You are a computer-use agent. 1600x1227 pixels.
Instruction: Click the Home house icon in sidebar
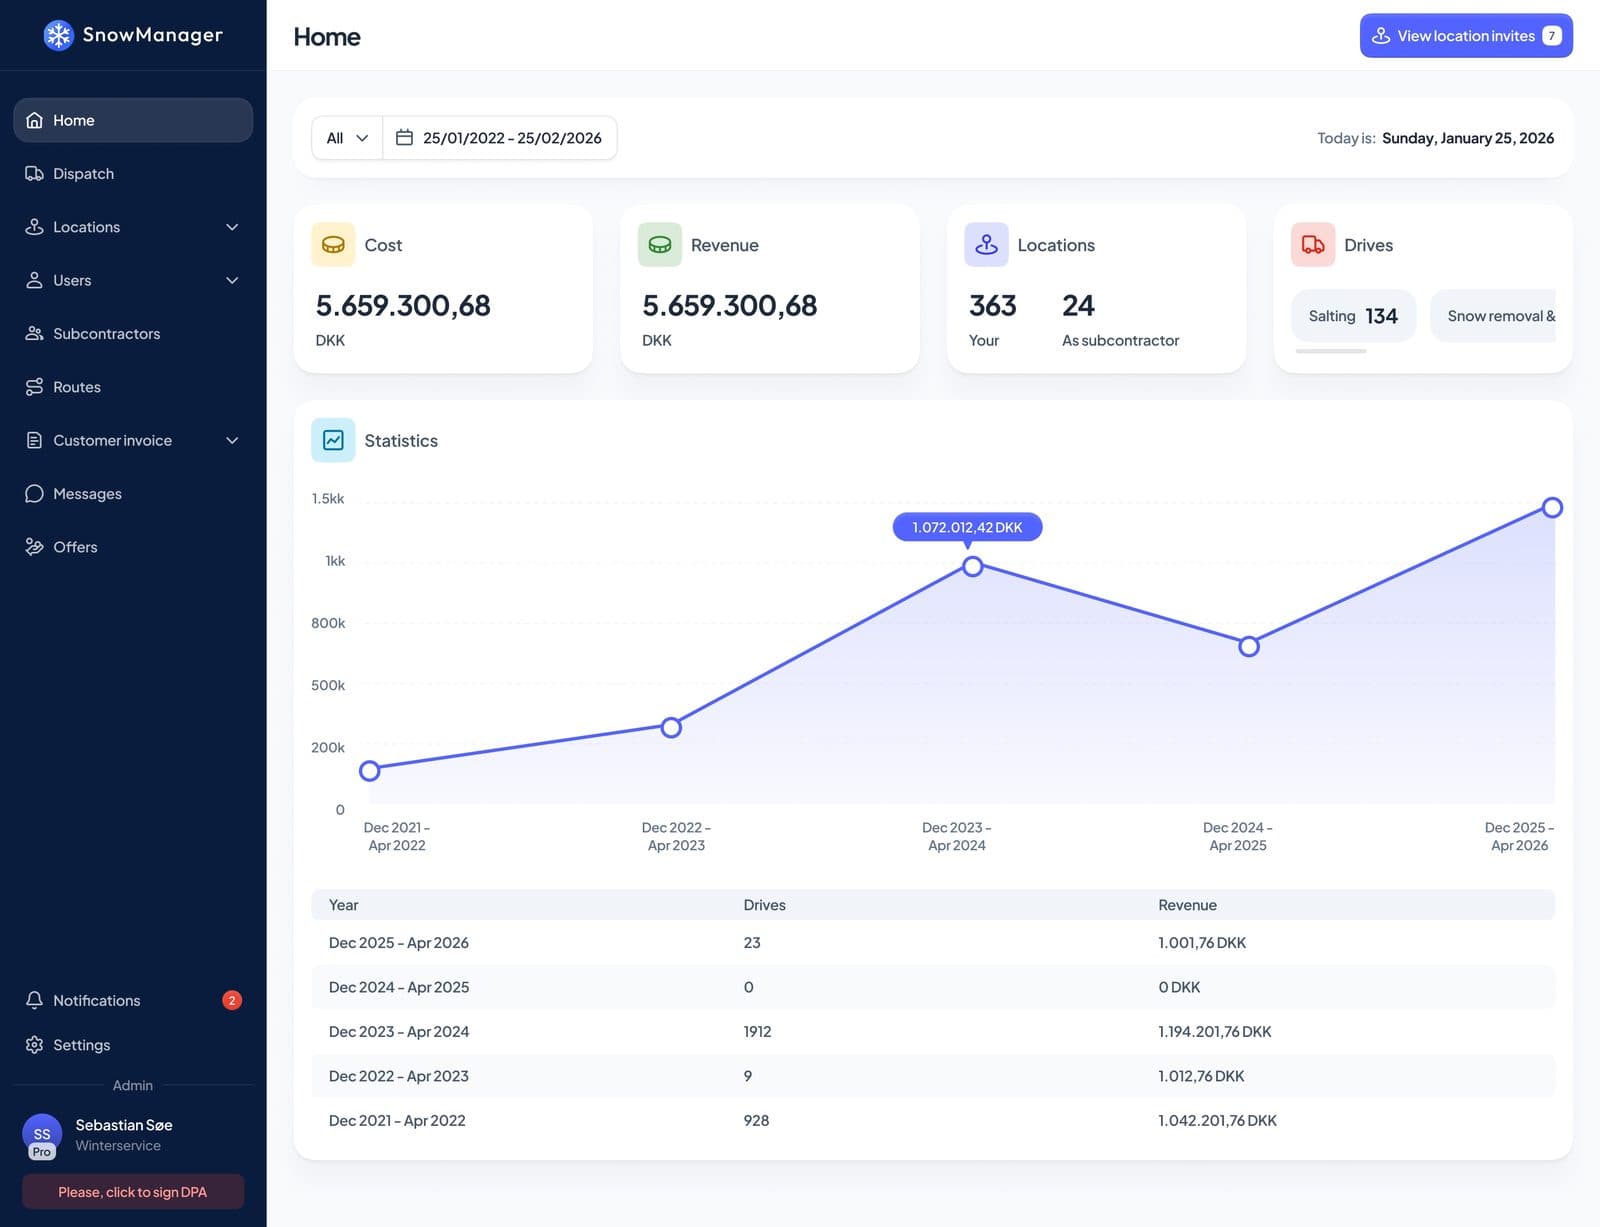coord(34,120)
